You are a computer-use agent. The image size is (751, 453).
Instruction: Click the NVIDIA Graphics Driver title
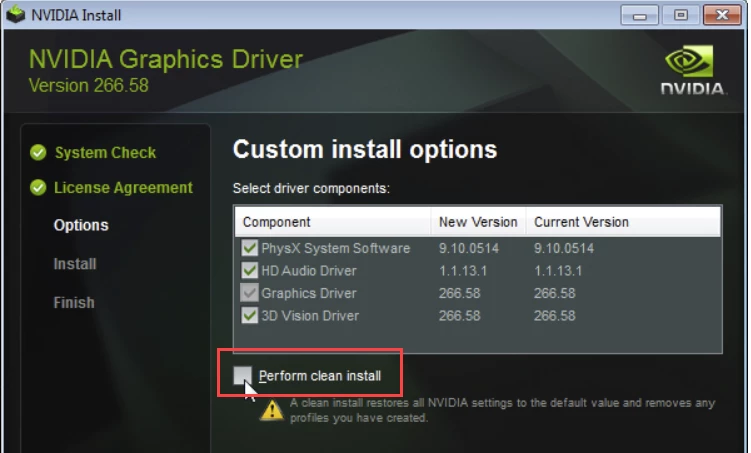(x=166, y=59)
